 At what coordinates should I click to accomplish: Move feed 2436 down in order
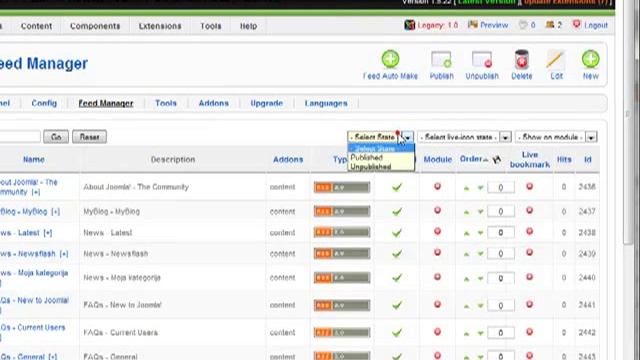pyautogui.click(x=480, y=188)
